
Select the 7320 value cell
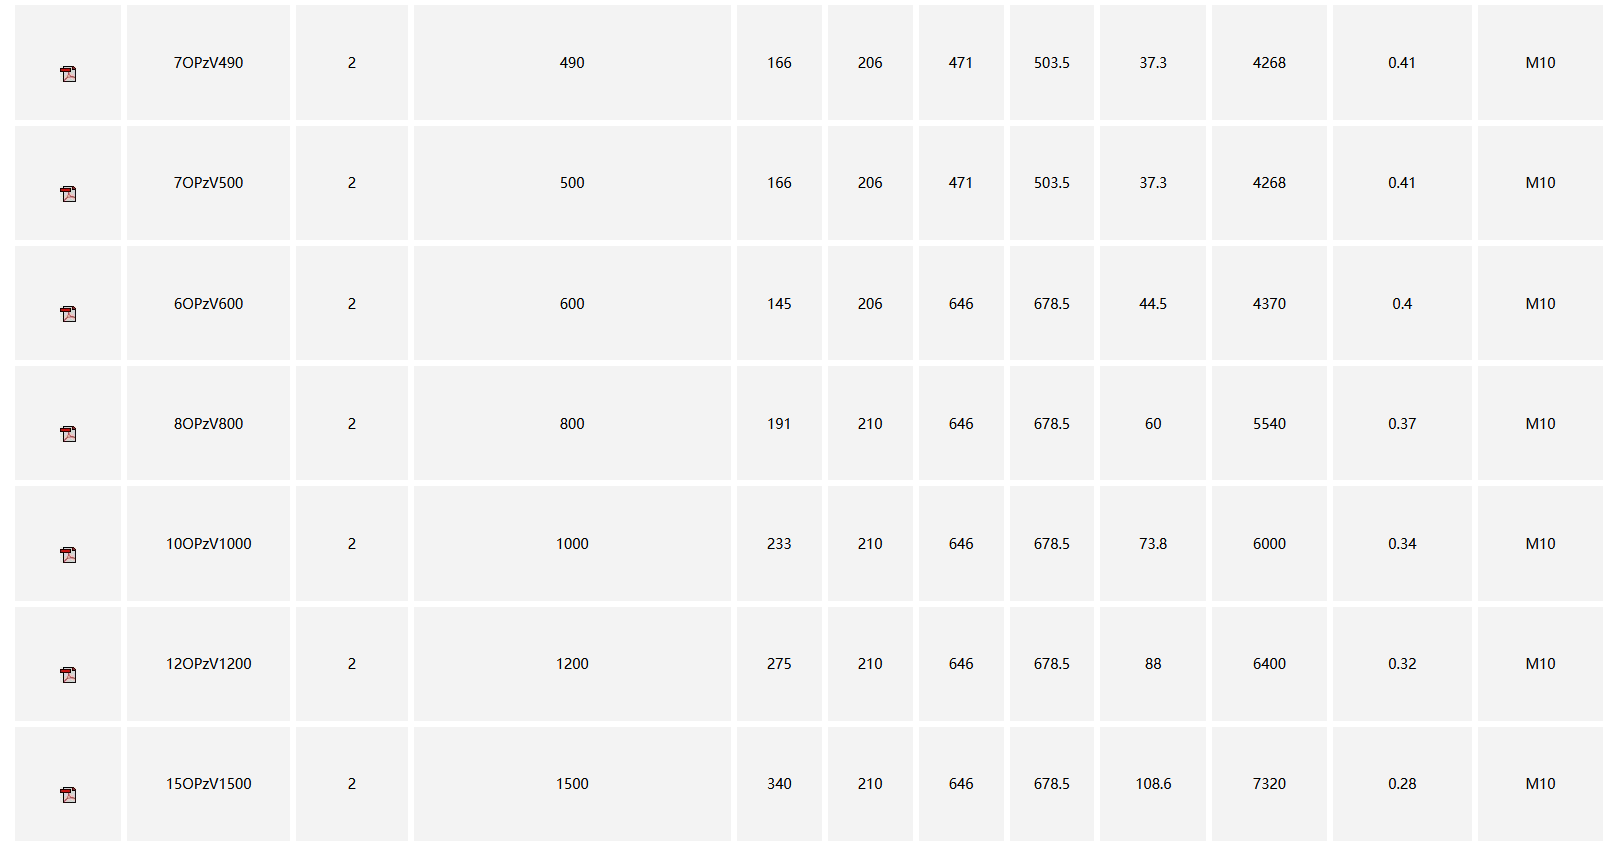click(1269, 784)
